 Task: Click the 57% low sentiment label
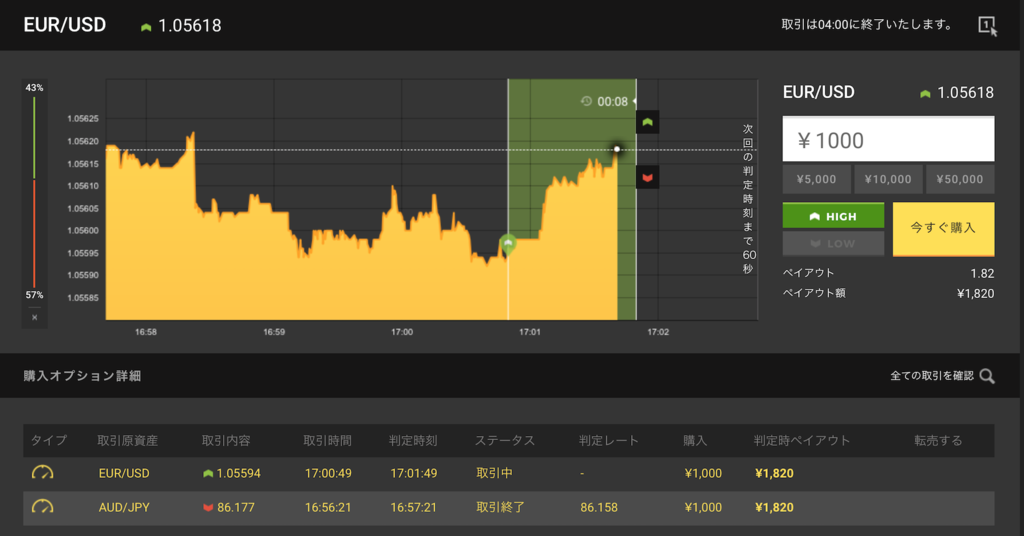point(34,295)
